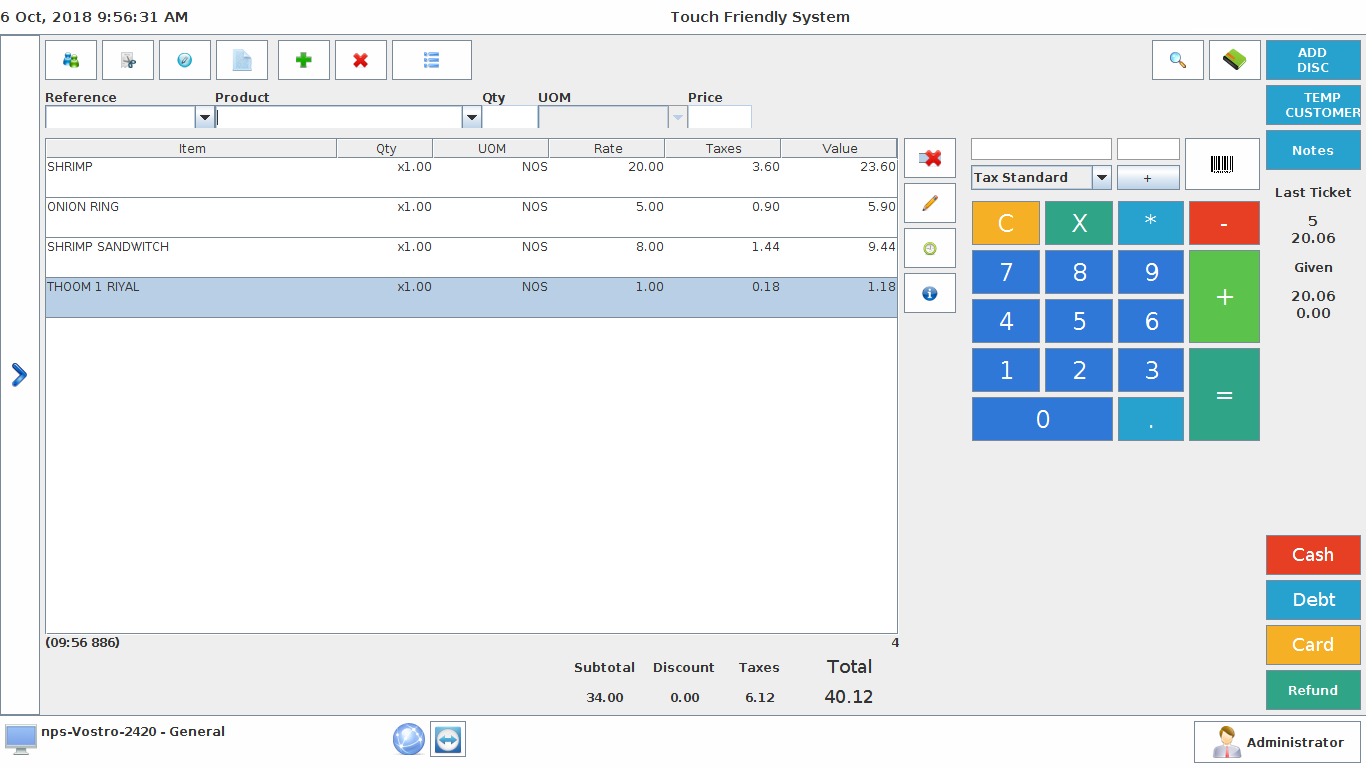
Task: Click the Administrator user button
Action: tap(1278, 742)
